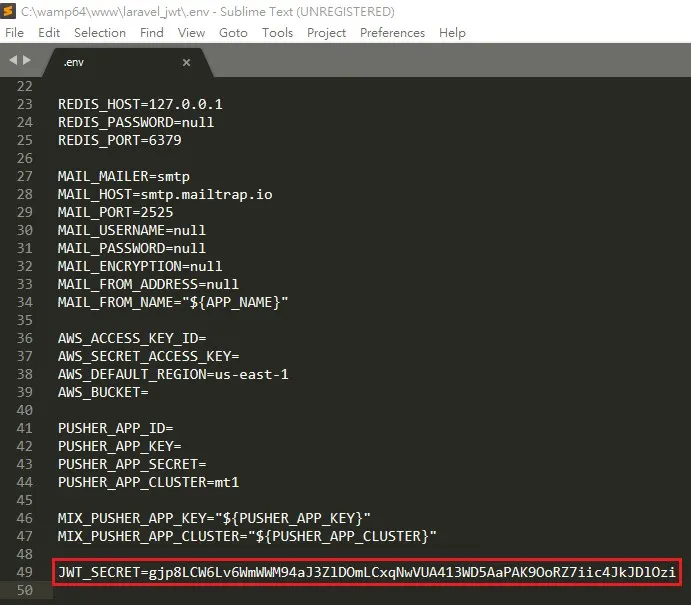Click line AWS_ACCESS_KEY_ID=

click(x=132, y=338)
